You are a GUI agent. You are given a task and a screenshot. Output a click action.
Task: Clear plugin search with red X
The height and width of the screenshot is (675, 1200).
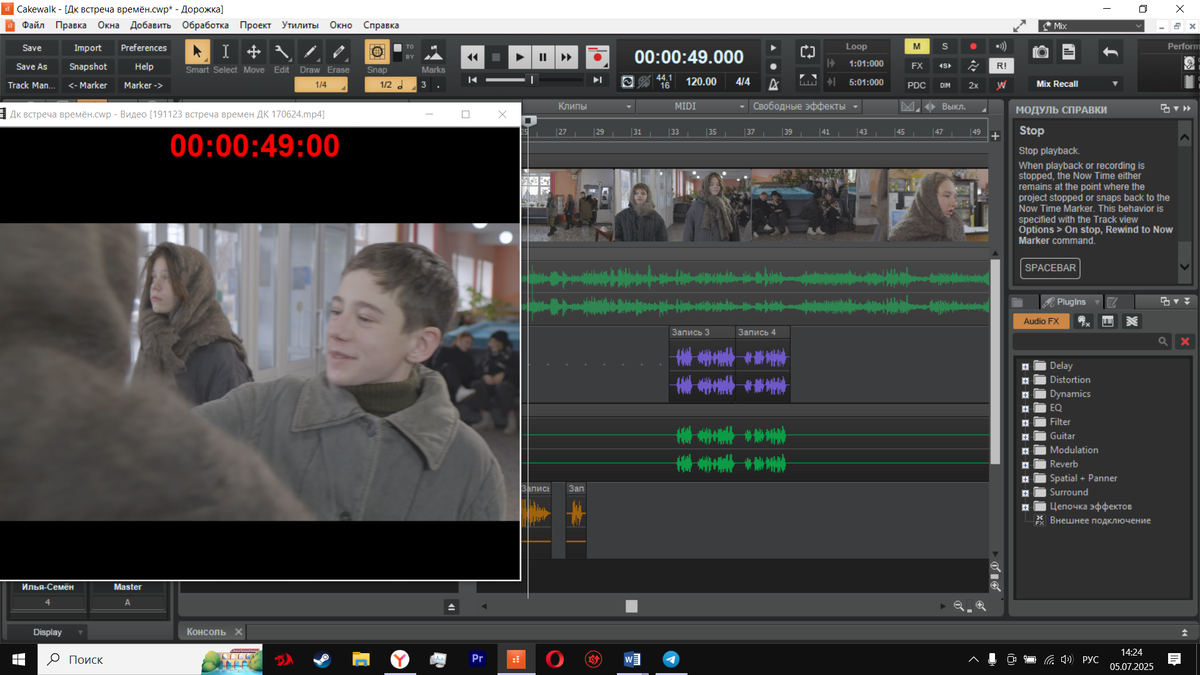1185,342
